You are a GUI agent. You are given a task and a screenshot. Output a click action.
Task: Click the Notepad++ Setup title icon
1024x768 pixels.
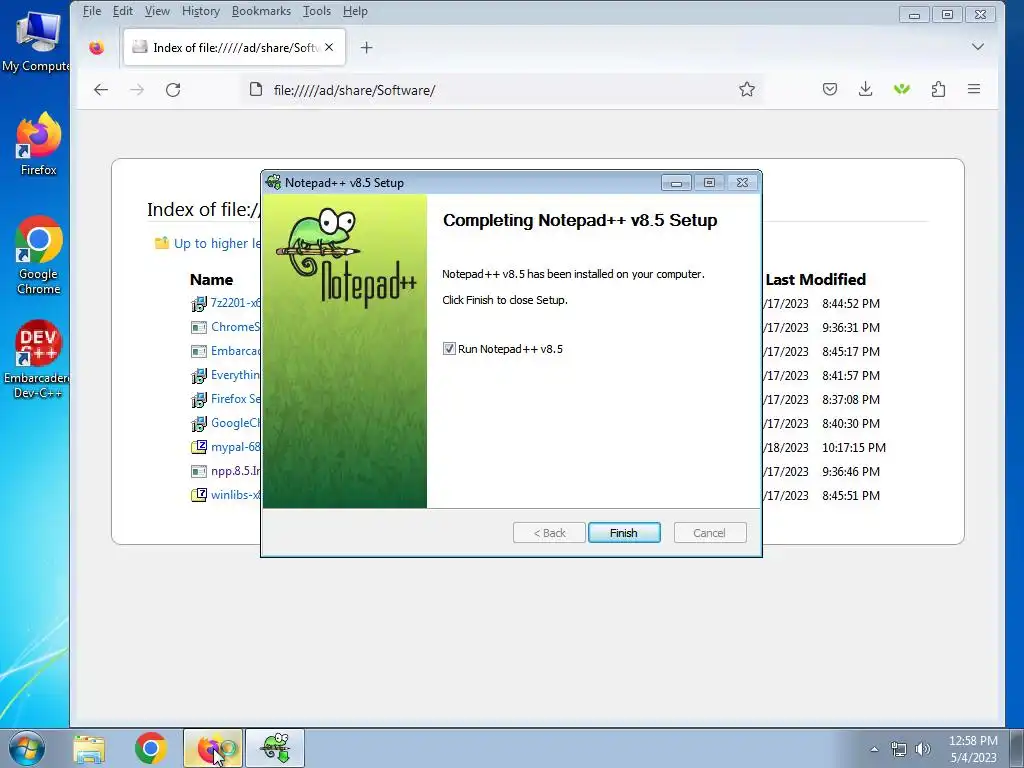click(x=274, y=182)
